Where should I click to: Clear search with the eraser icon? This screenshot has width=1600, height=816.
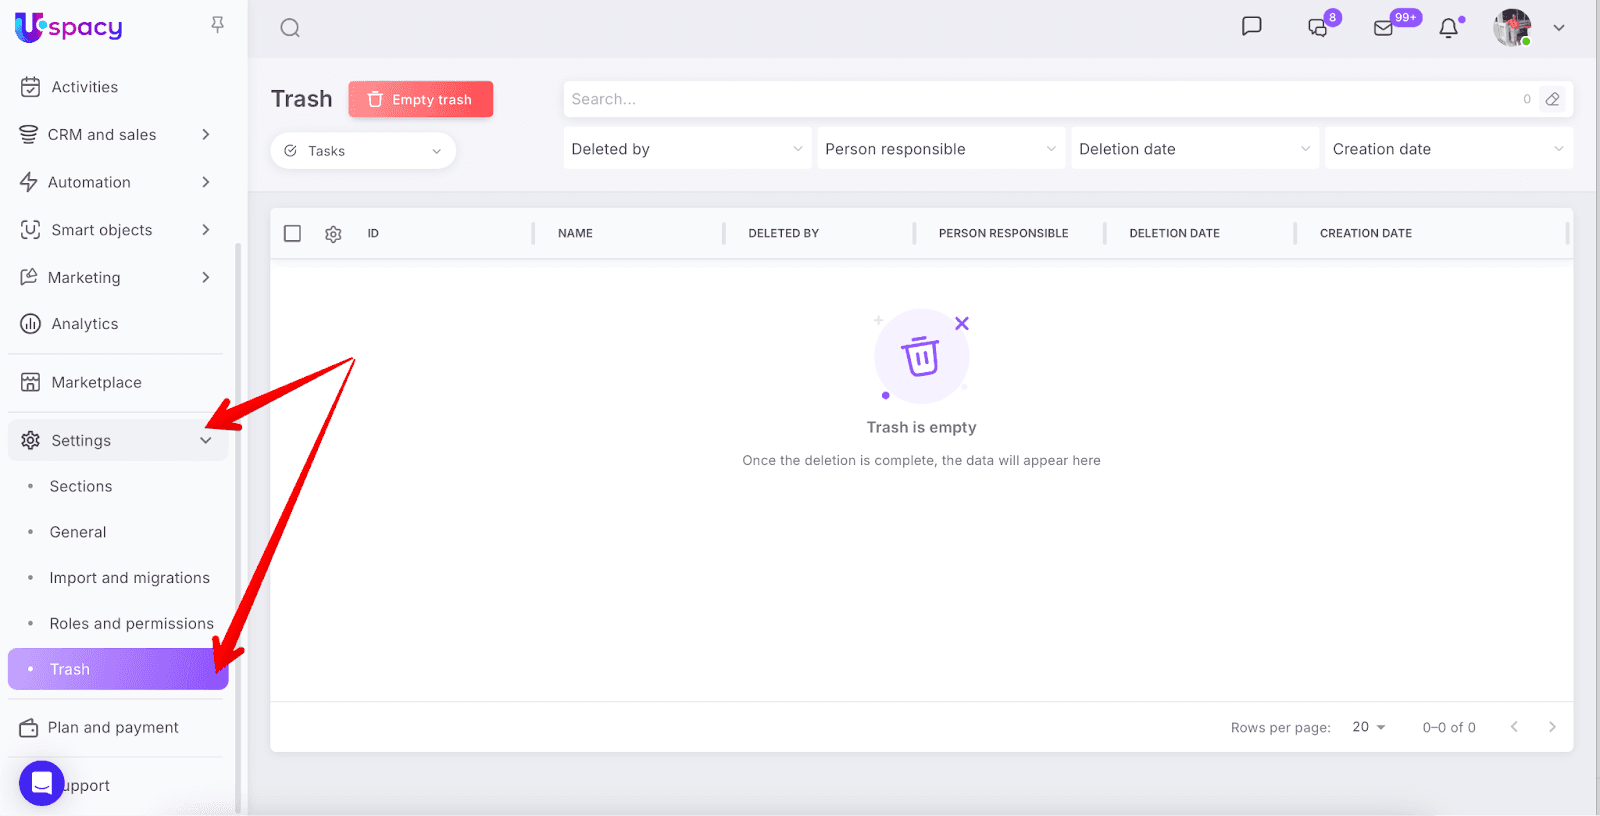pyautogui.click(x=1552, y=99)
